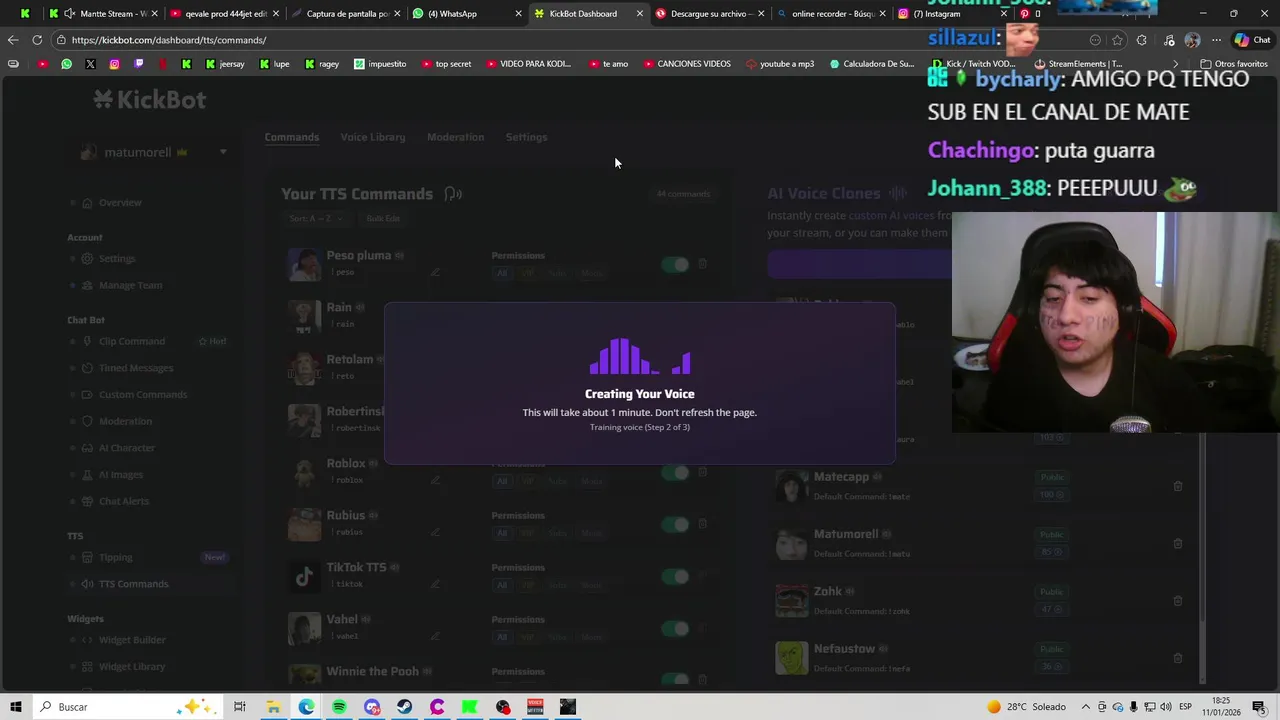Open the CANCIONES VIDEOS bookmark
1280x720 pixels.
coord(686,64)
